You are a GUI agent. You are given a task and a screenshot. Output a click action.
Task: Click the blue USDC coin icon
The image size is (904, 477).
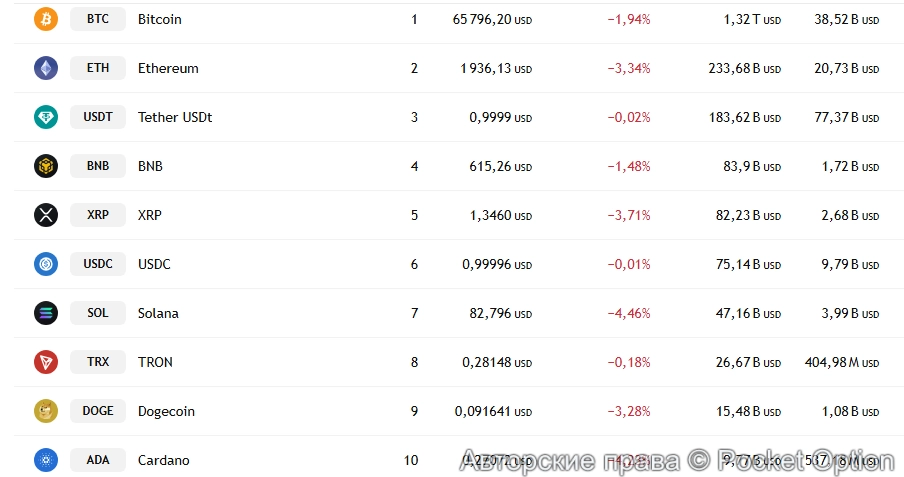coord(46,264)
